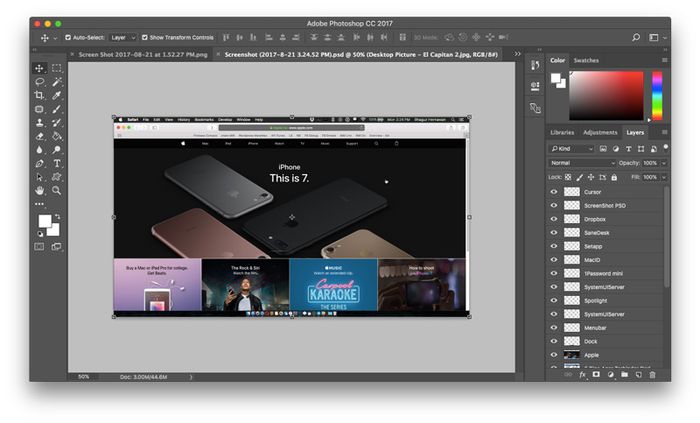
Task: Switch to Screen Shot 2017-08-21 png tab
Action: coord(143,54)
